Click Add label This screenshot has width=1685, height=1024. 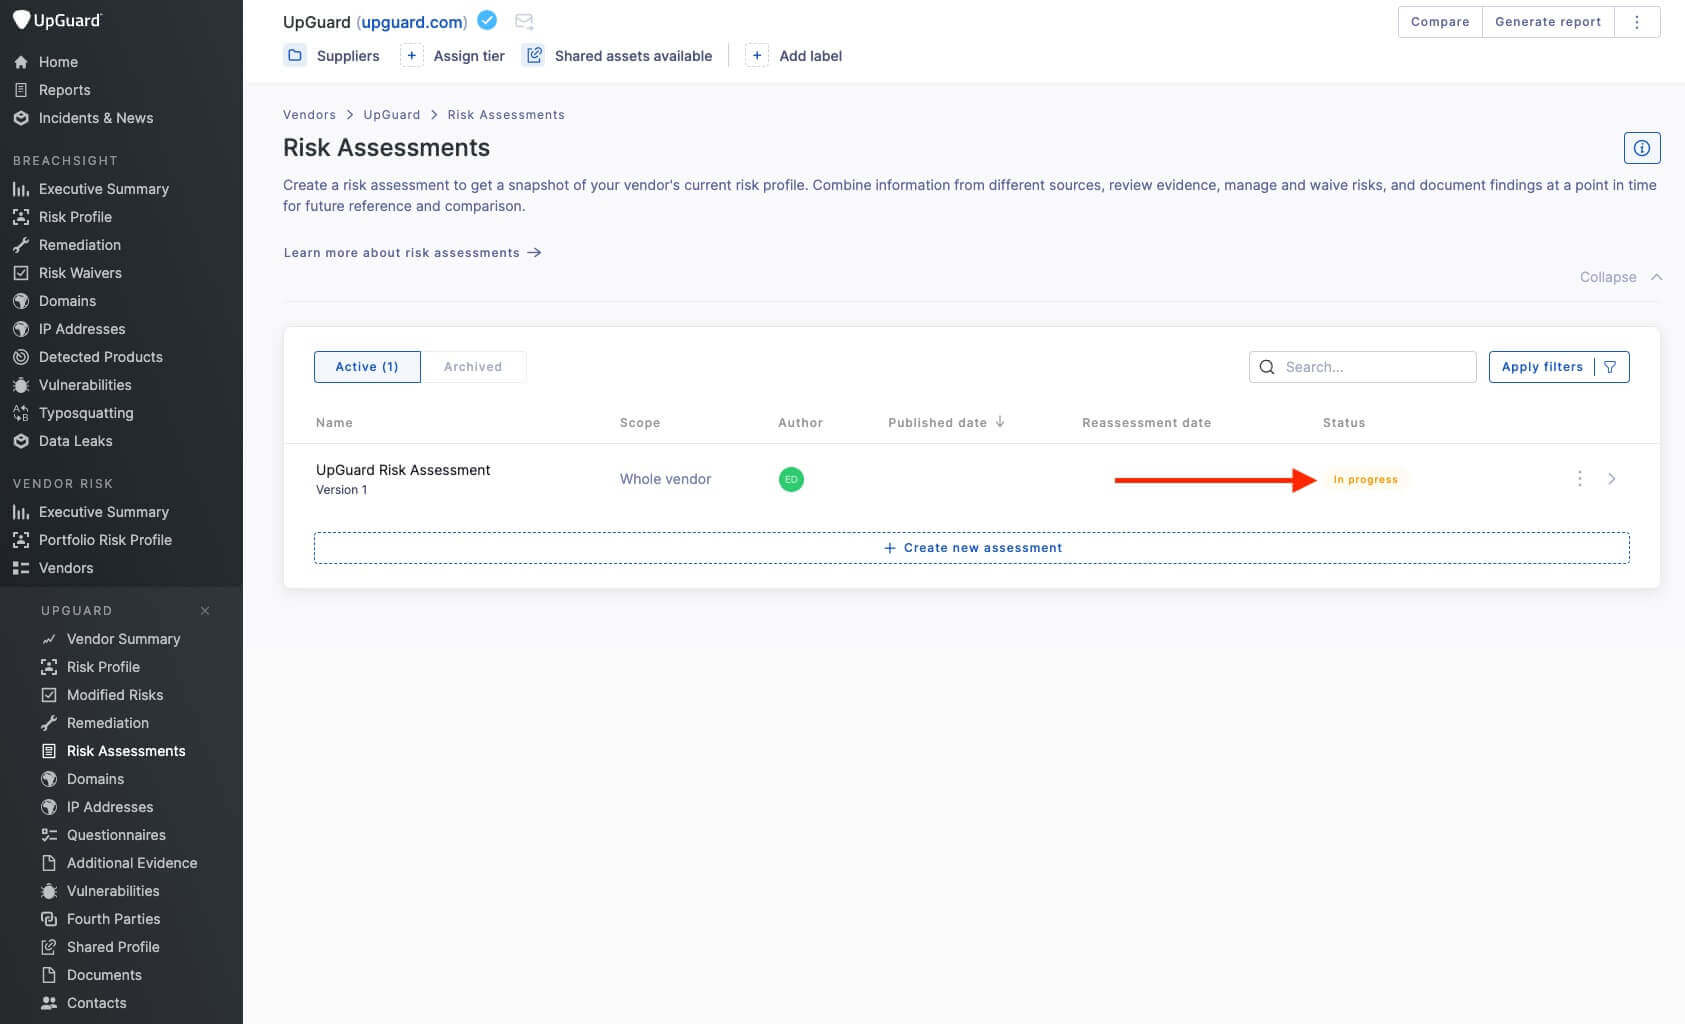[795, 56]
